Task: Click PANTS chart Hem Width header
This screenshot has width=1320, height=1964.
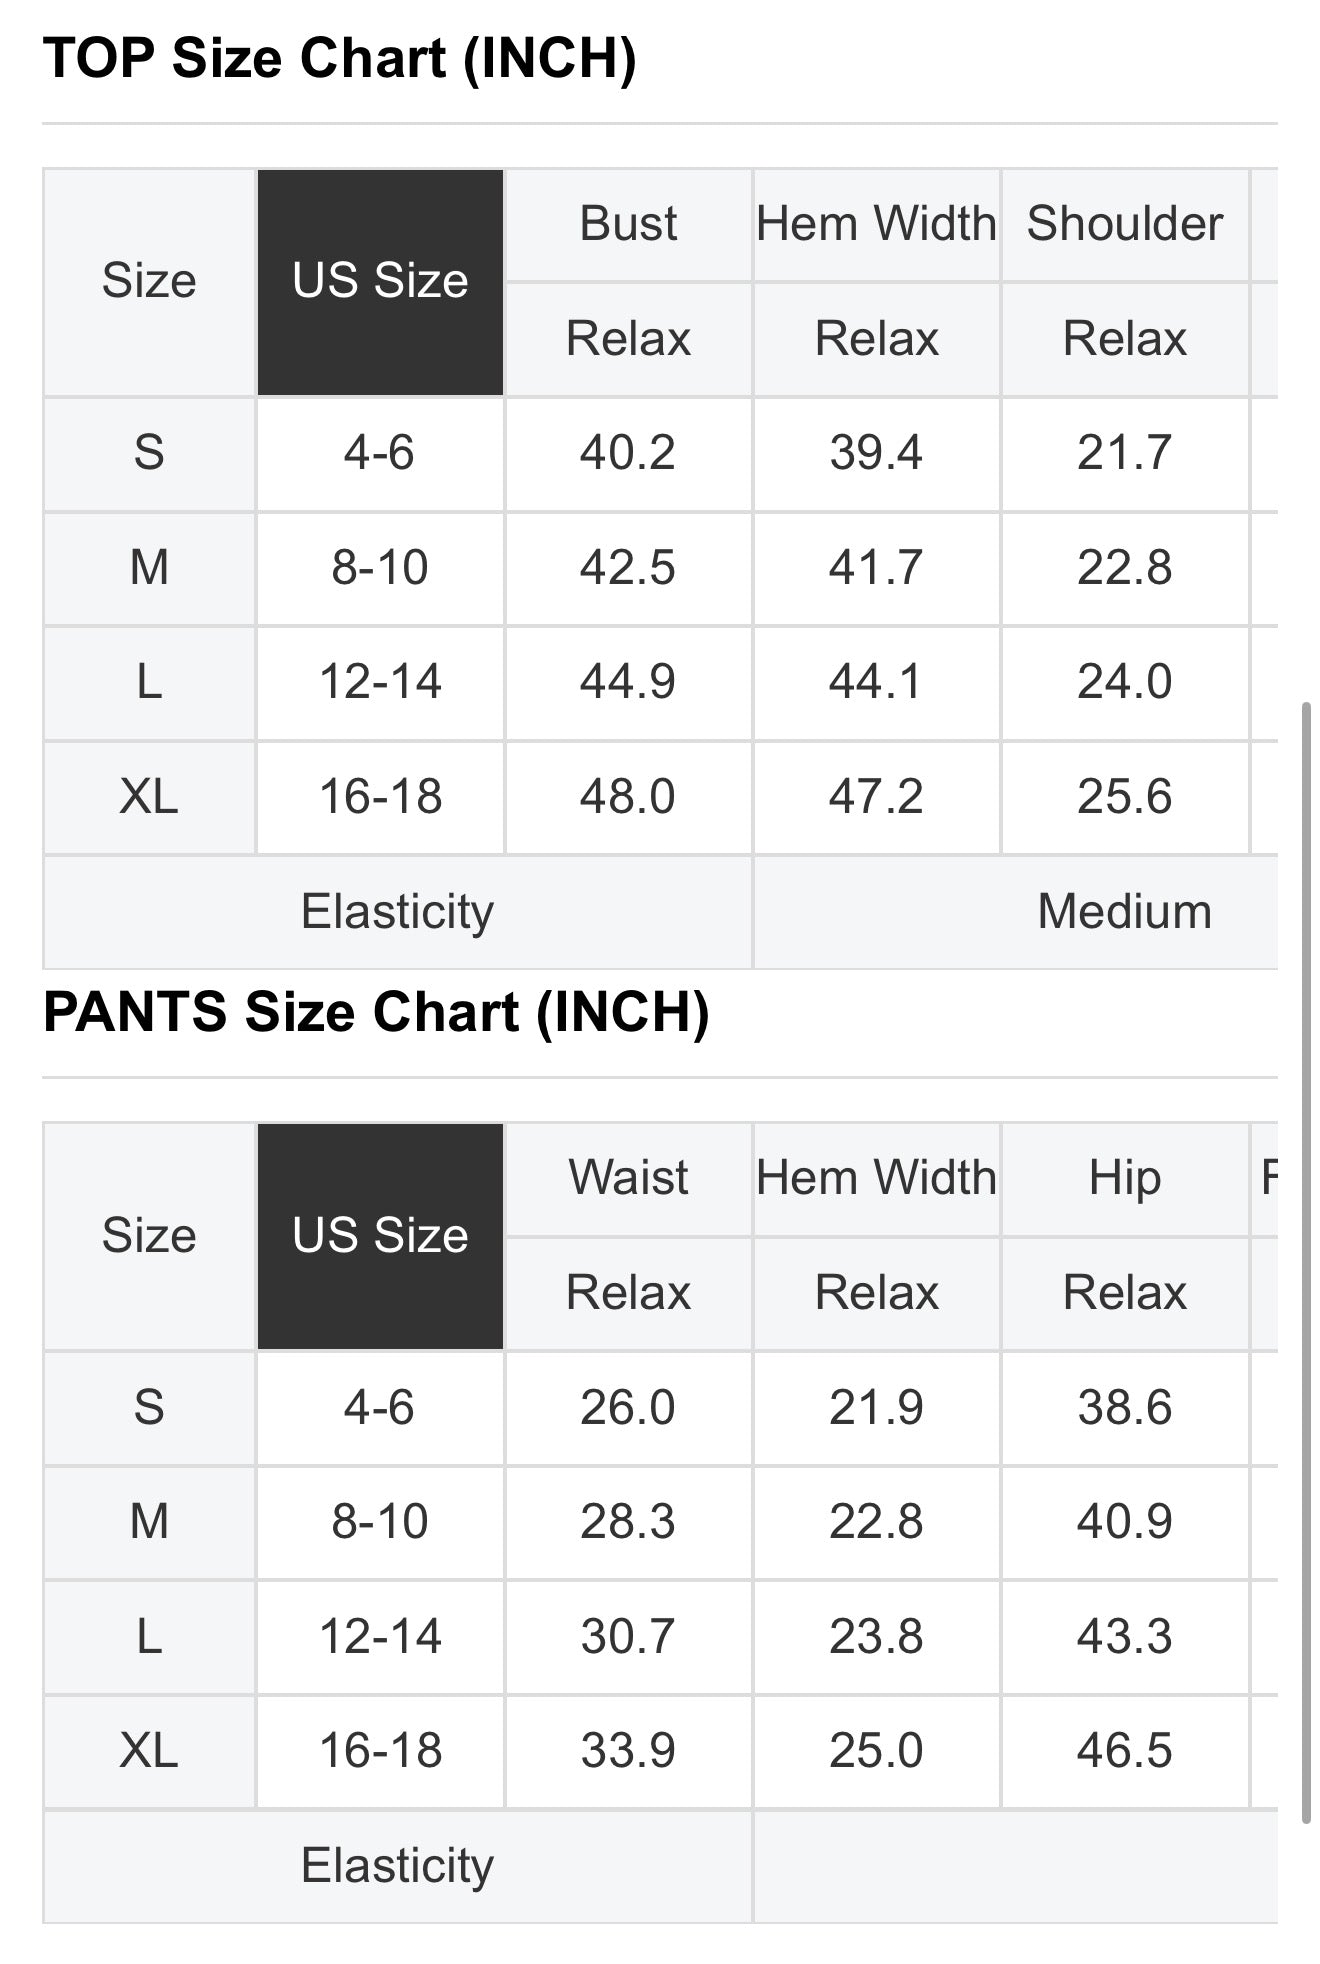Action: coord(876,1178)
